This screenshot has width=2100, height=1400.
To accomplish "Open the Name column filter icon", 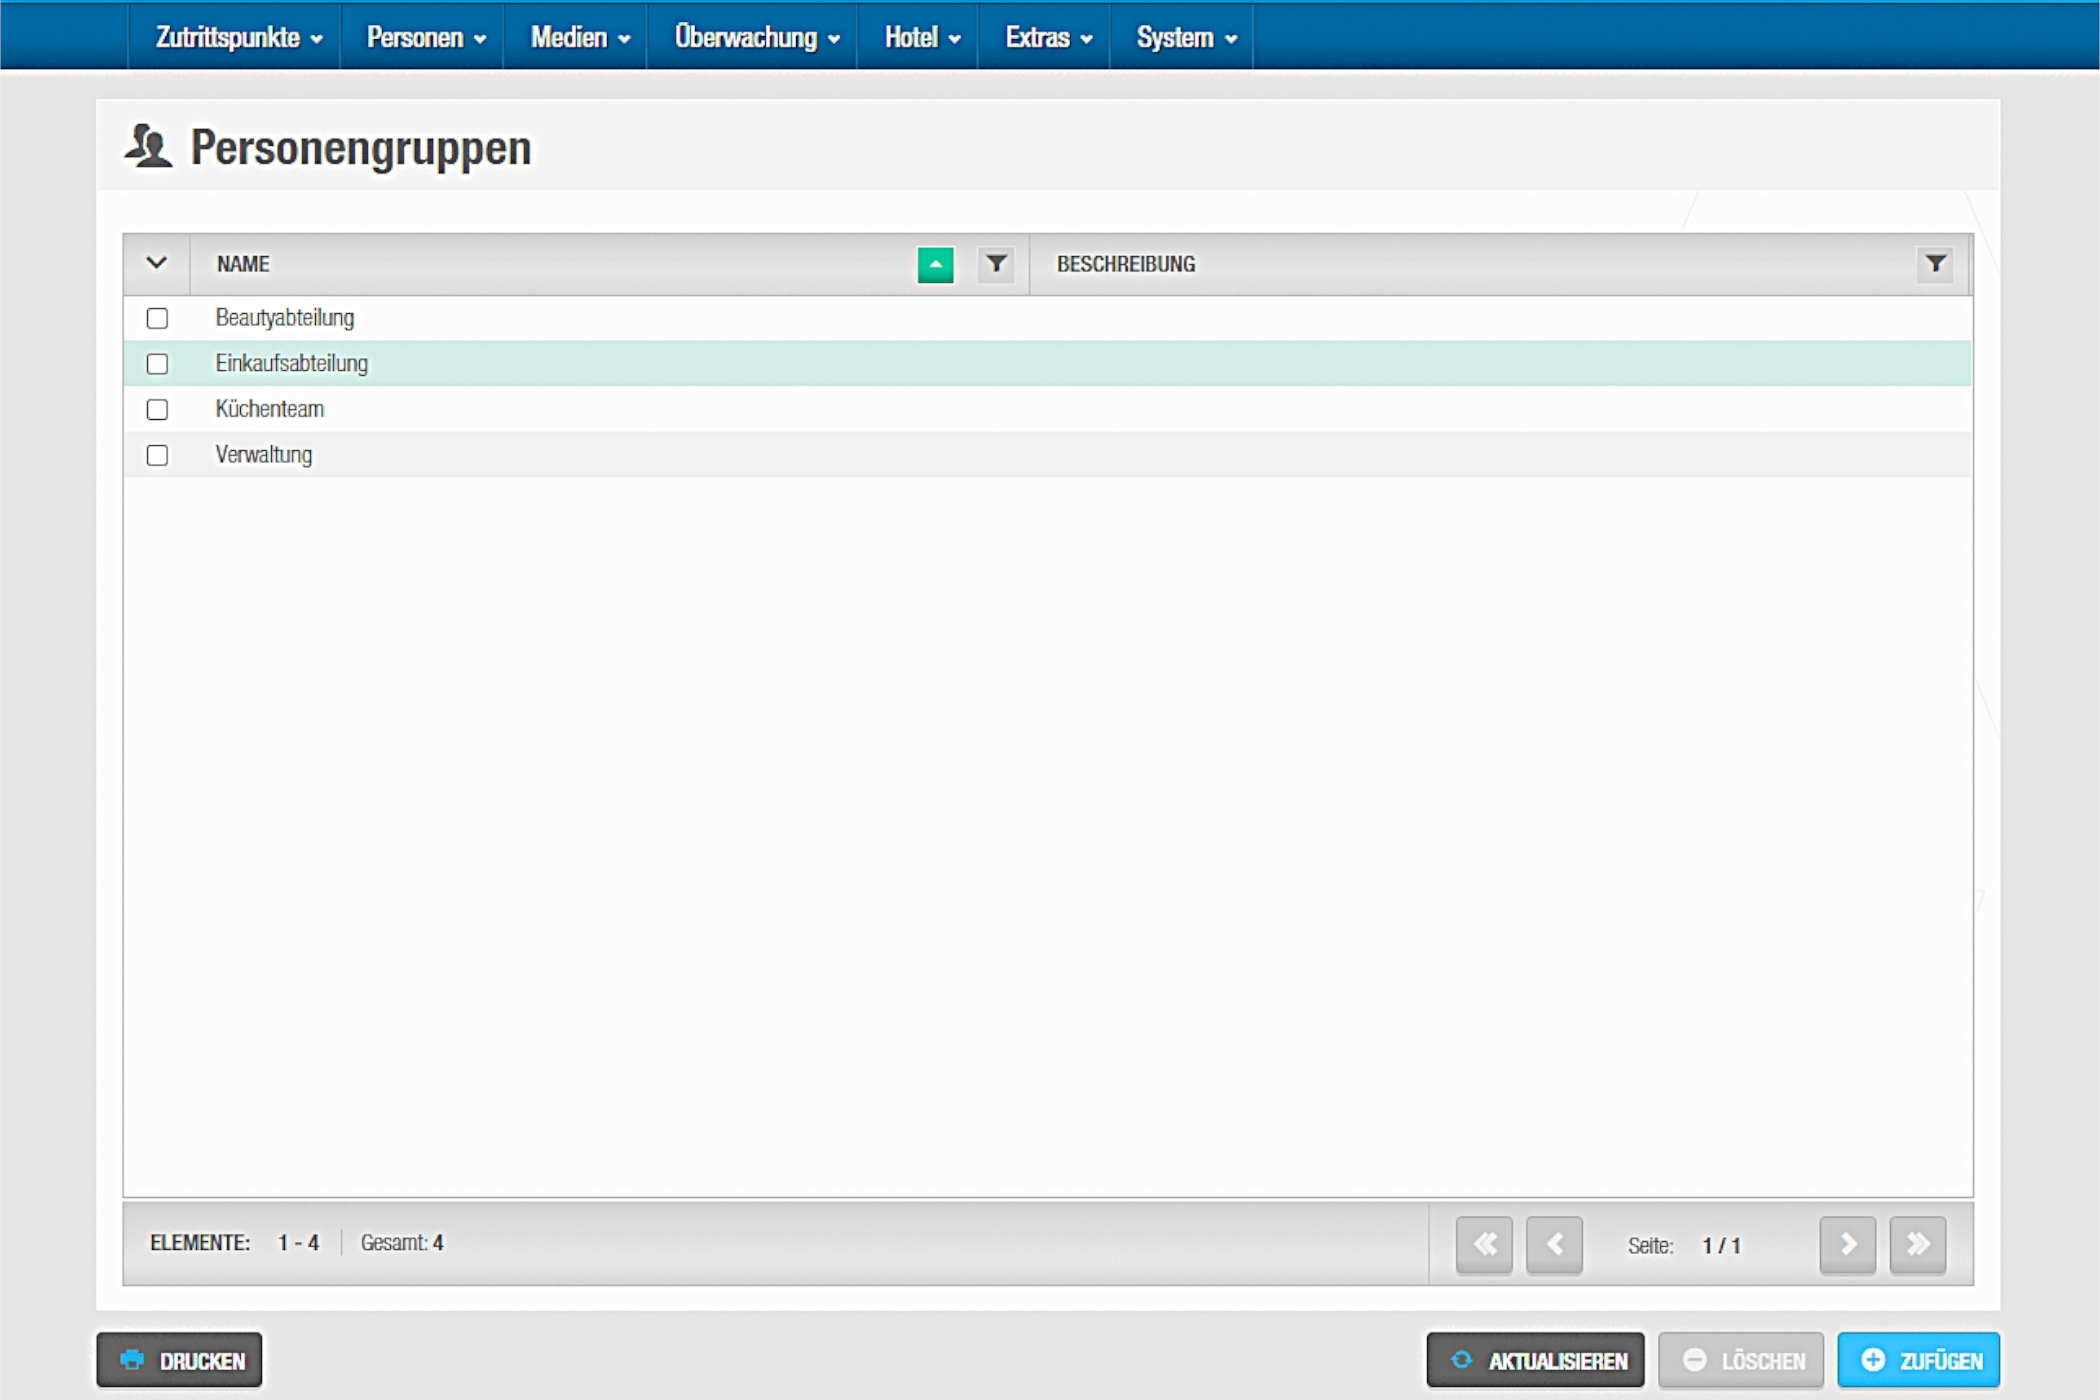I will coord(996,265).
